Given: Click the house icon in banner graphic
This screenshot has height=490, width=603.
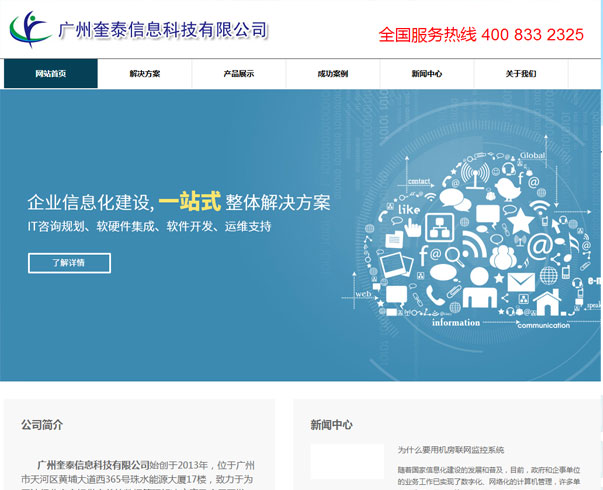Looking at the screenshot, I should pyautogui.click(x=548, y=300).
